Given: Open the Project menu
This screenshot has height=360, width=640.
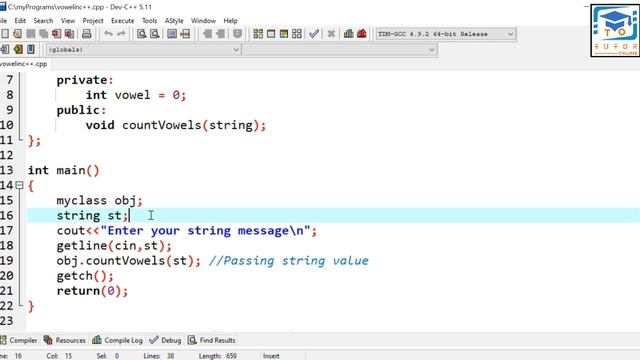Looking at the screenshot, I should click(x=93, y=21).
